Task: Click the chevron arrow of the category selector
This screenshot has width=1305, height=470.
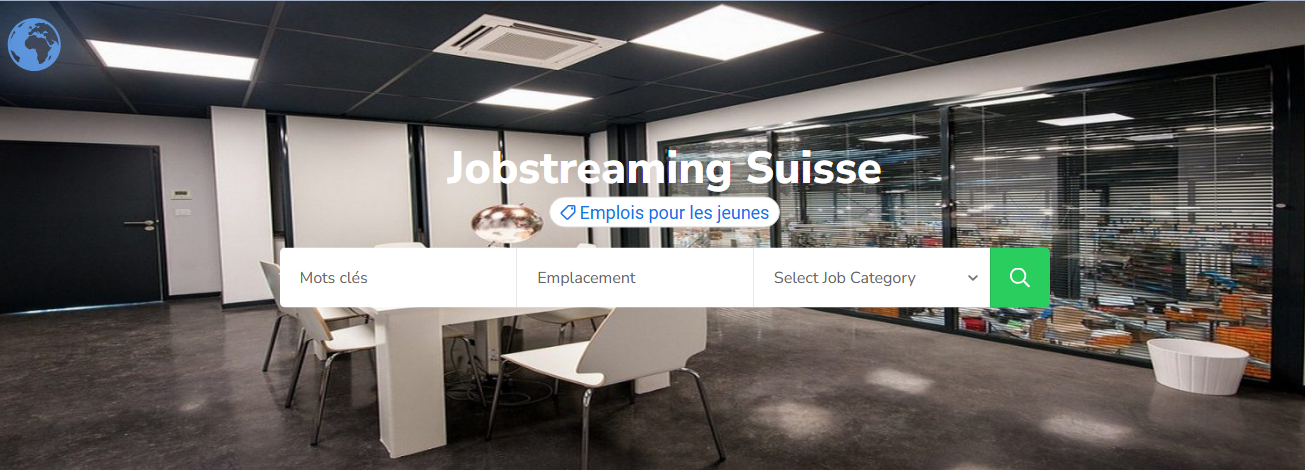Action: tap(973, 278)
